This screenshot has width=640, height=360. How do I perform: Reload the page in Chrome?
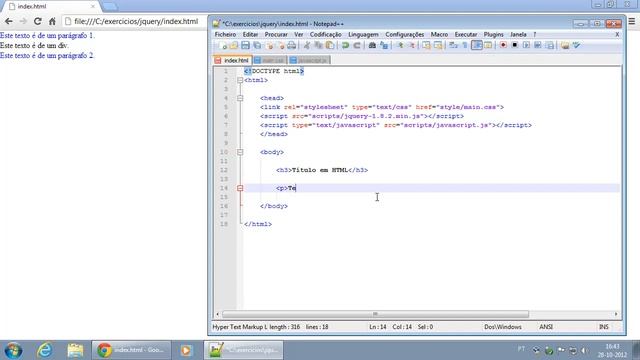(x=38, y=21)
